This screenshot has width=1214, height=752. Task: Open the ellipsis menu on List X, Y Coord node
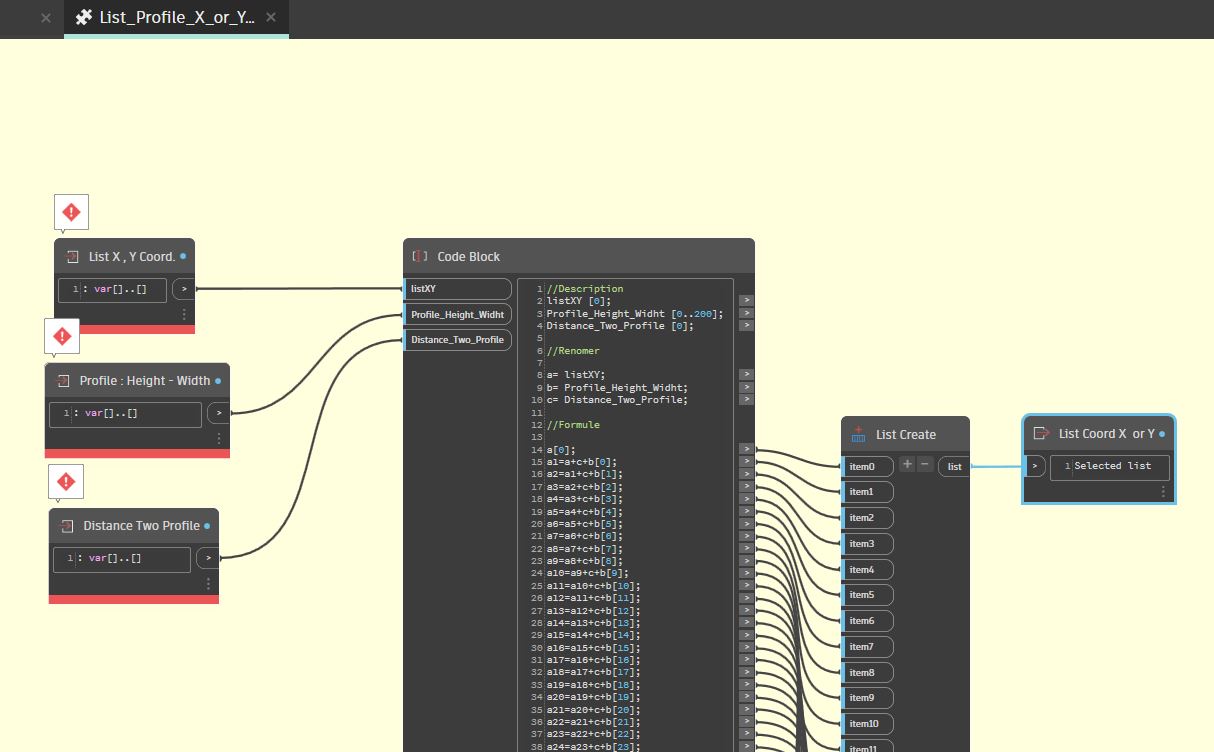(x=183, y=316)
